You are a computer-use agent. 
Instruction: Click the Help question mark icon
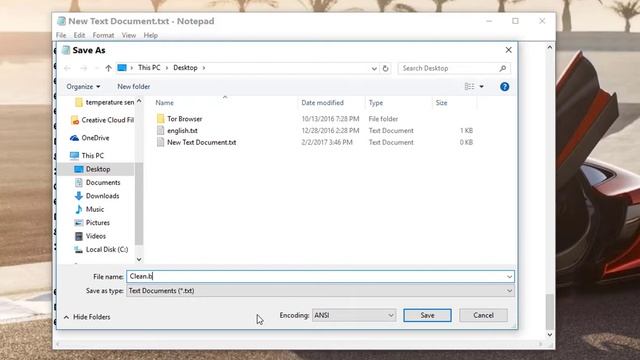(504, 87)
